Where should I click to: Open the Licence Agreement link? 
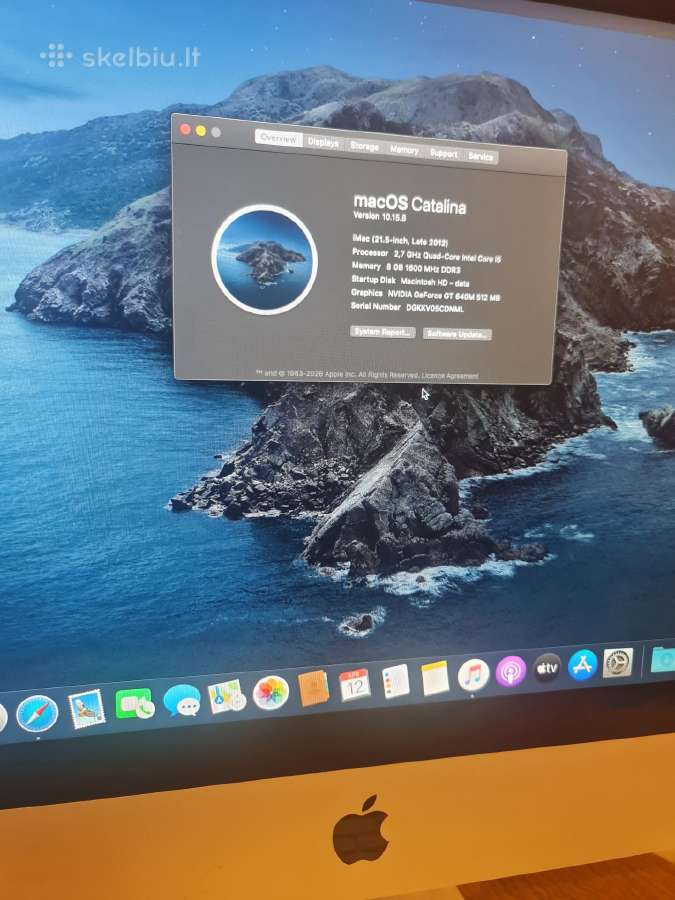point(449,376)
